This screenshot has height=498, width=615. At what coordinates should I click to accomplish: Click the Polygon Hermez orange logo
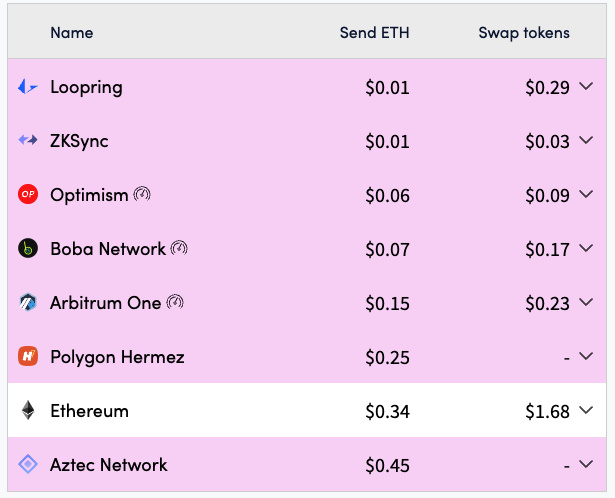pos(28,356)
